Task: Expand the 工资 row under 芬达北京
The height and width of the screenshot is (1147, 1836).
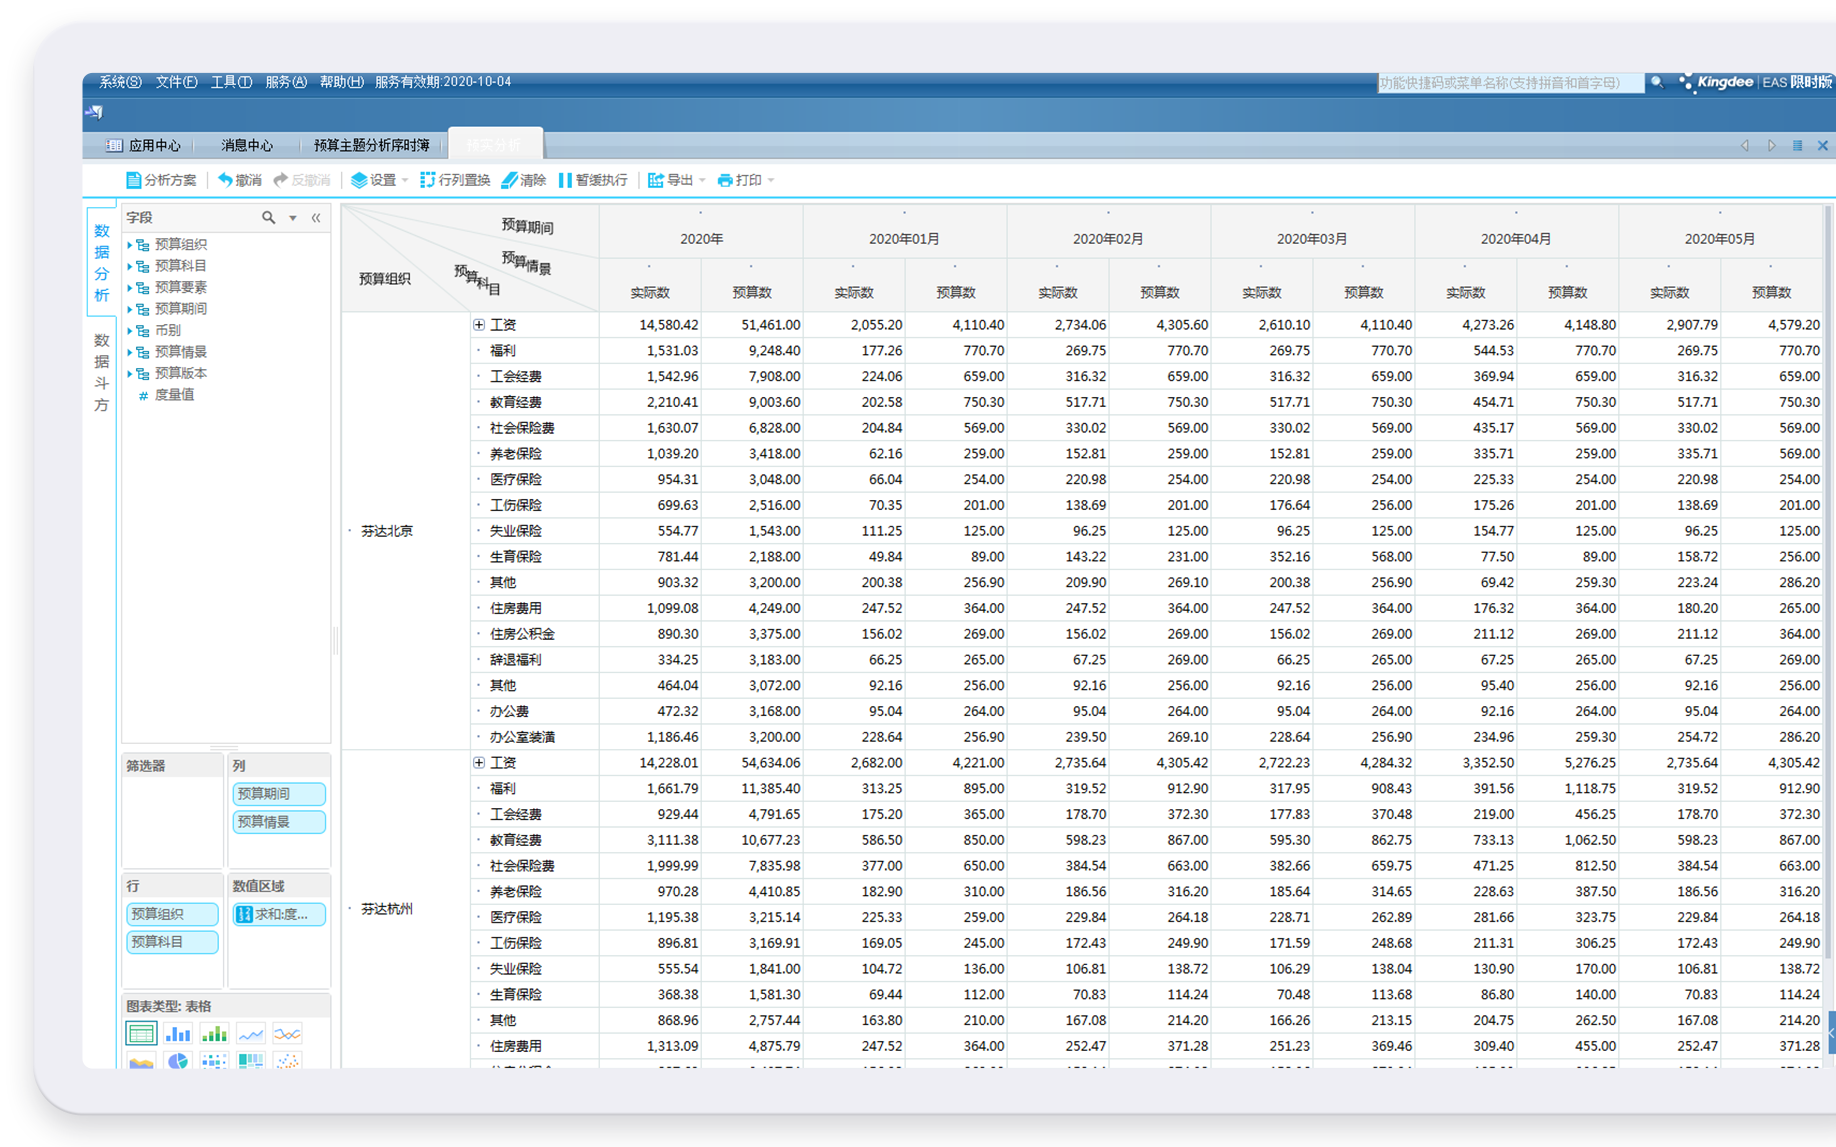Action: point(479,325)
